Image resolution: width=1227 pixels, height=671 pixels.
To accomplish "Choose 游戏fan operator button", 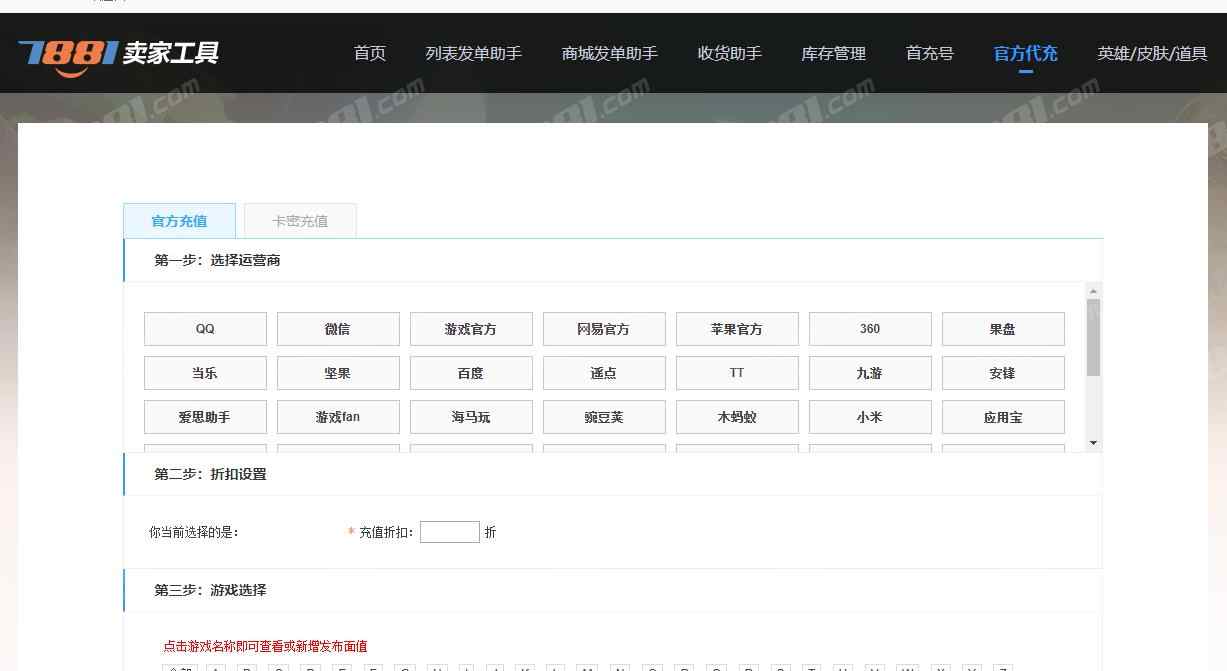I will point(338,417).
